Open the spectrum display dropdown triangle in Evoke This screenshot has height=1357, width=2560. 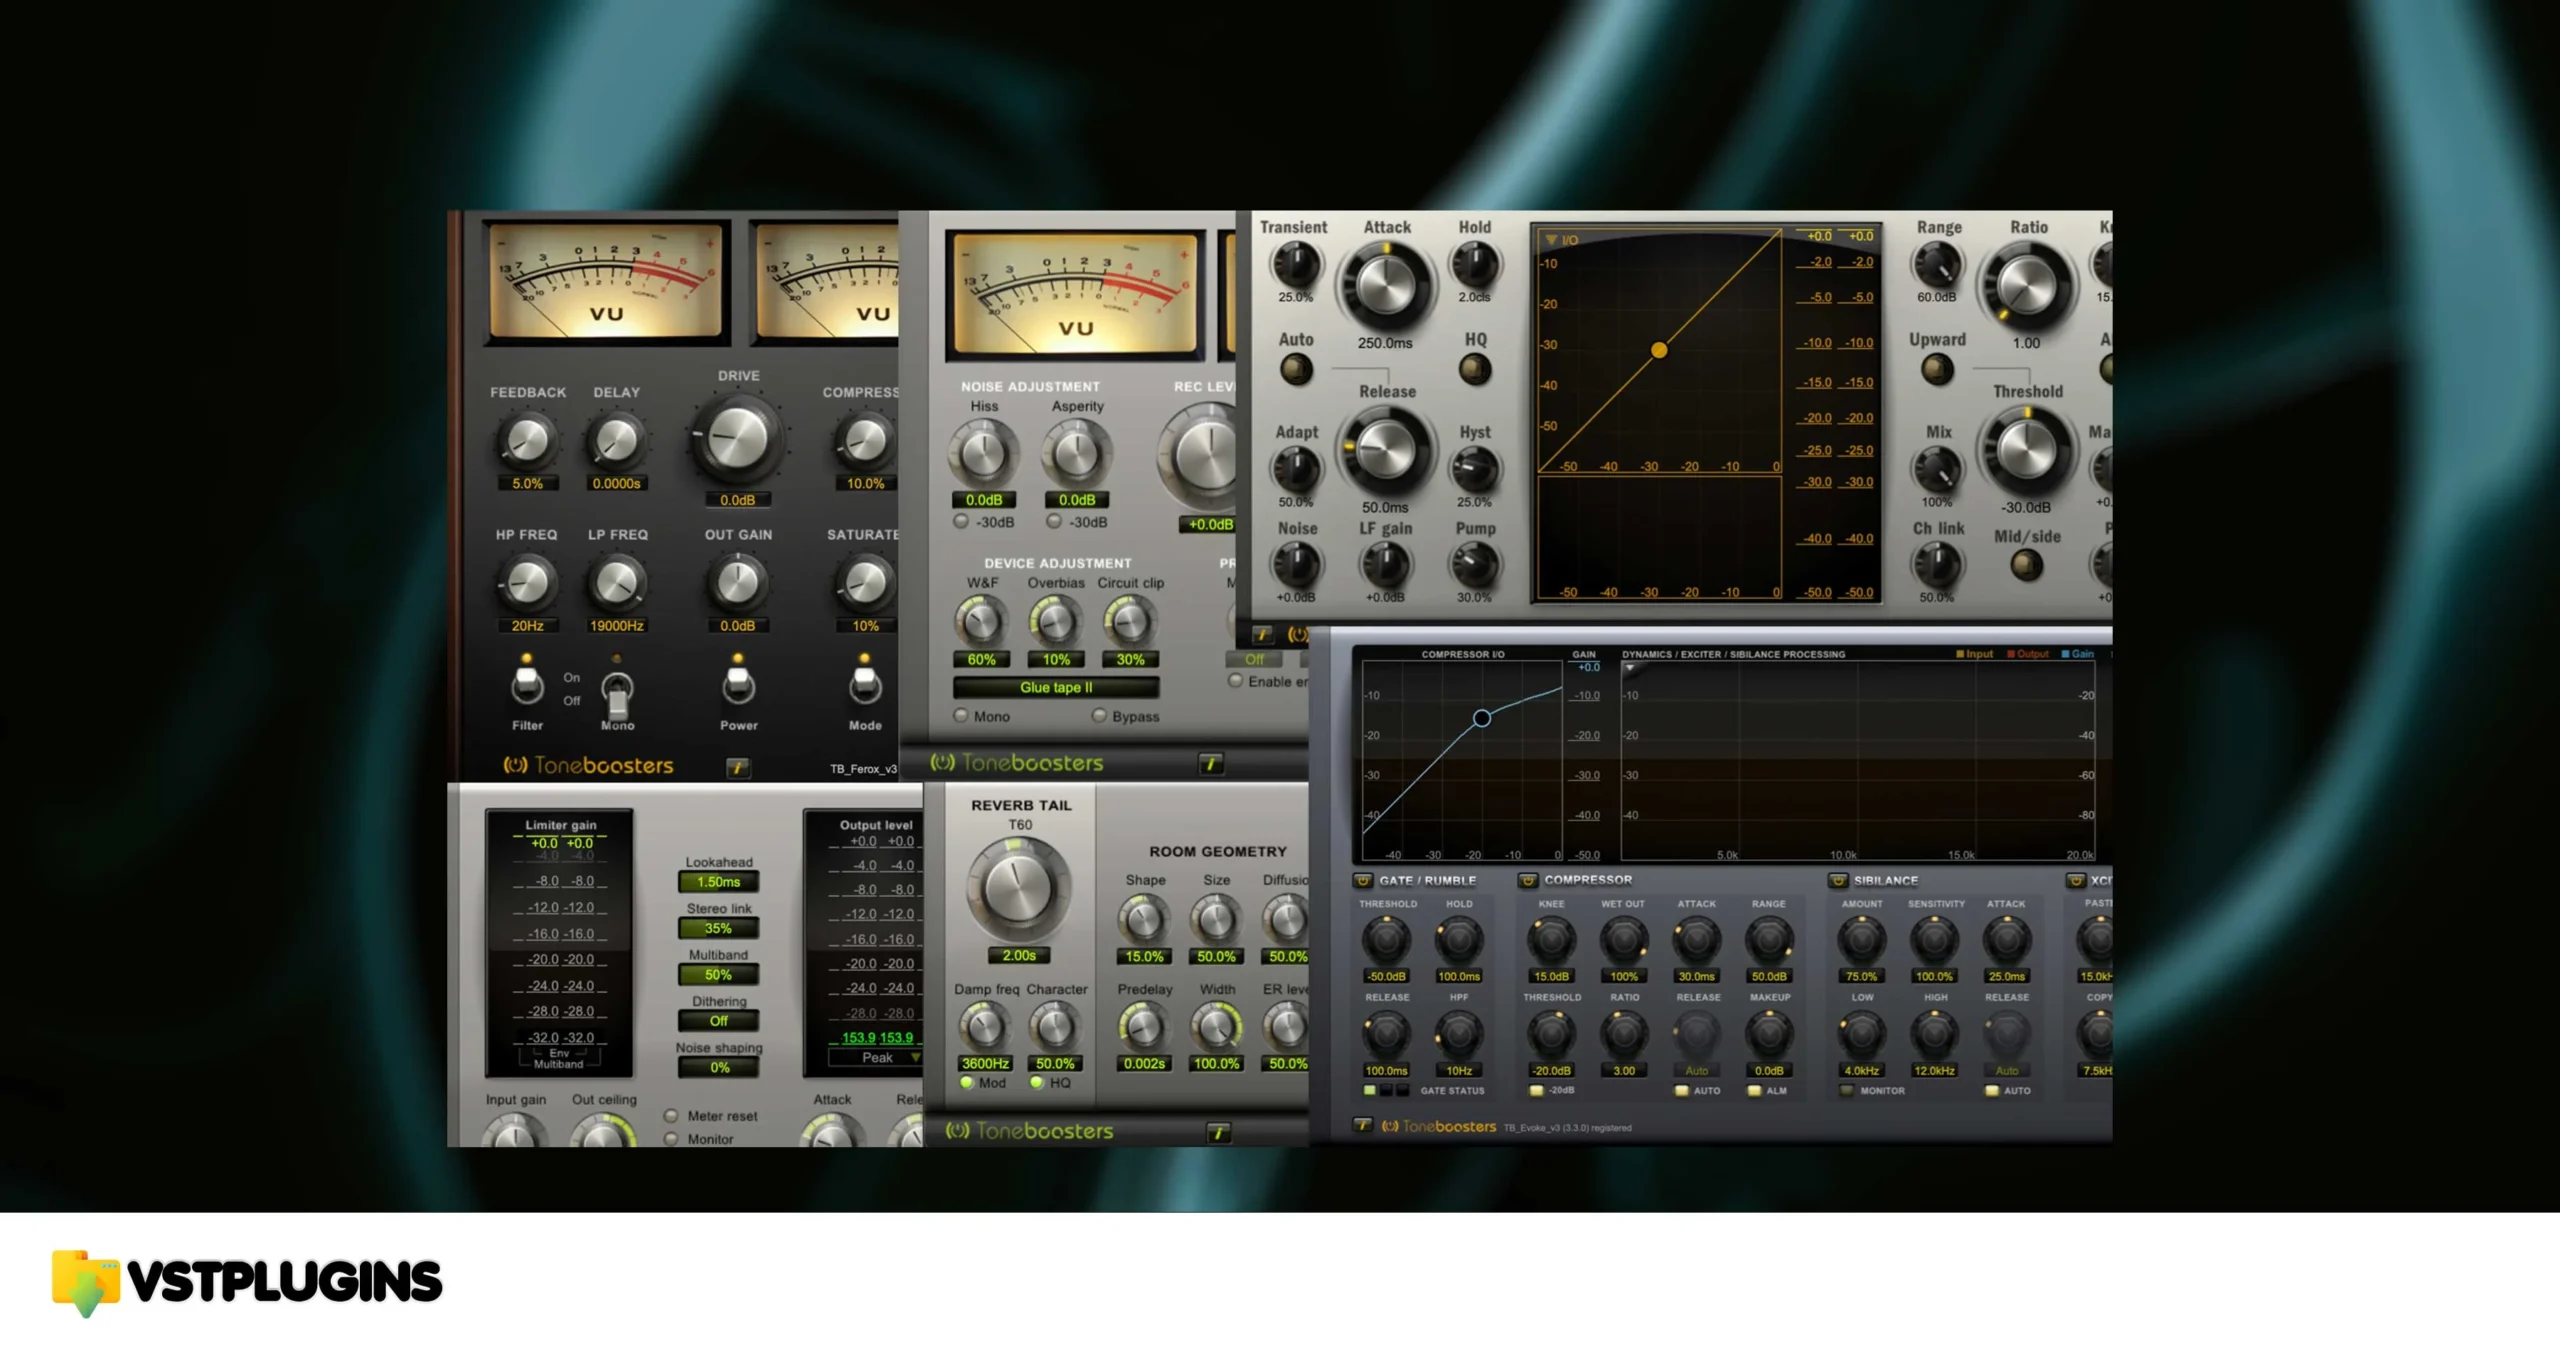1630,668
